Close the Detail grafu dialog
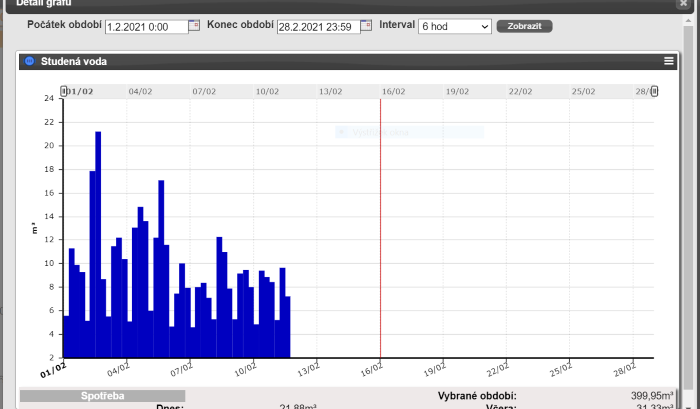This screenshot has height=409, width=700. 683,4
